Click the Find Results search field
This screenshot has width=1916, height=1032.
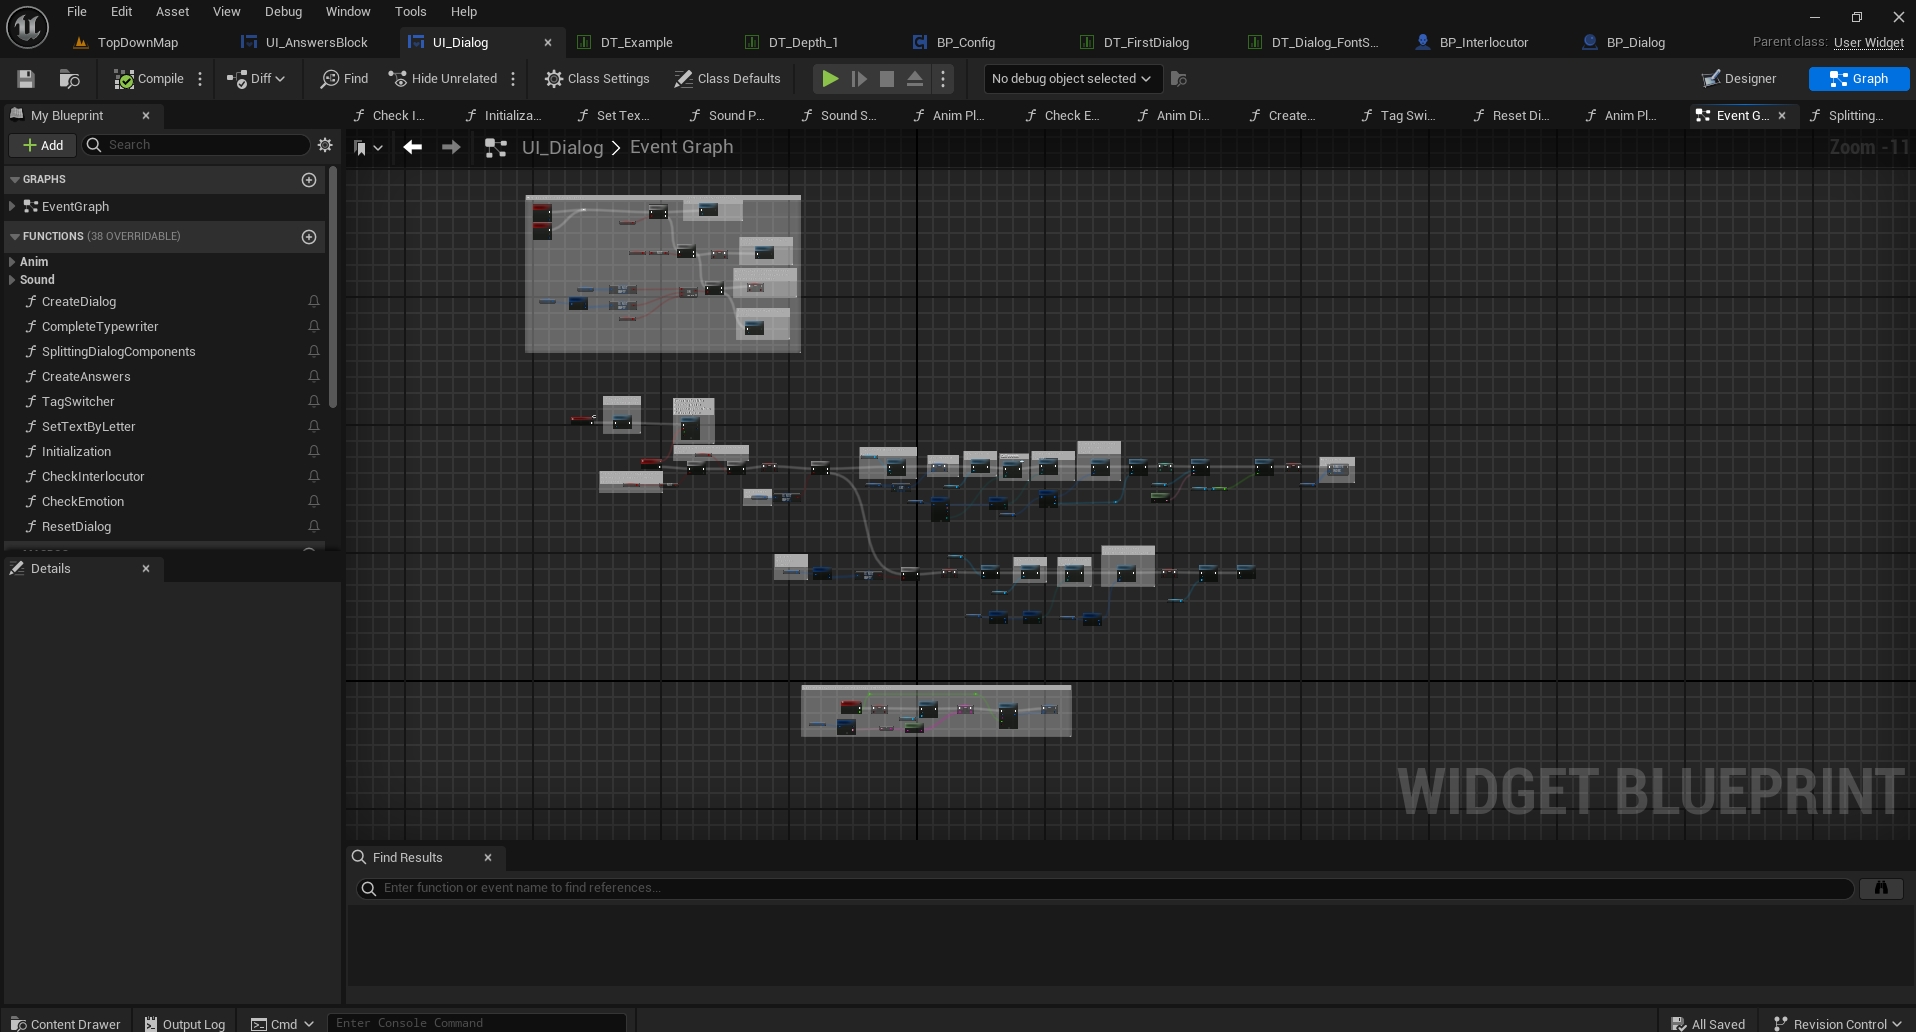[1100, 888]
